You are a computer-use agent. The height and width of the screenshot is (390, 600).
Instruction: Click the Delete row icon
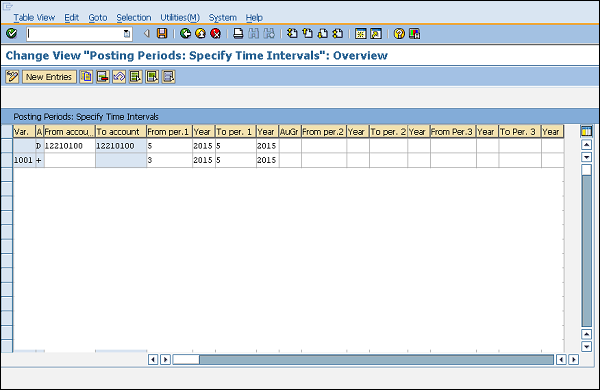tap(103, 77)
